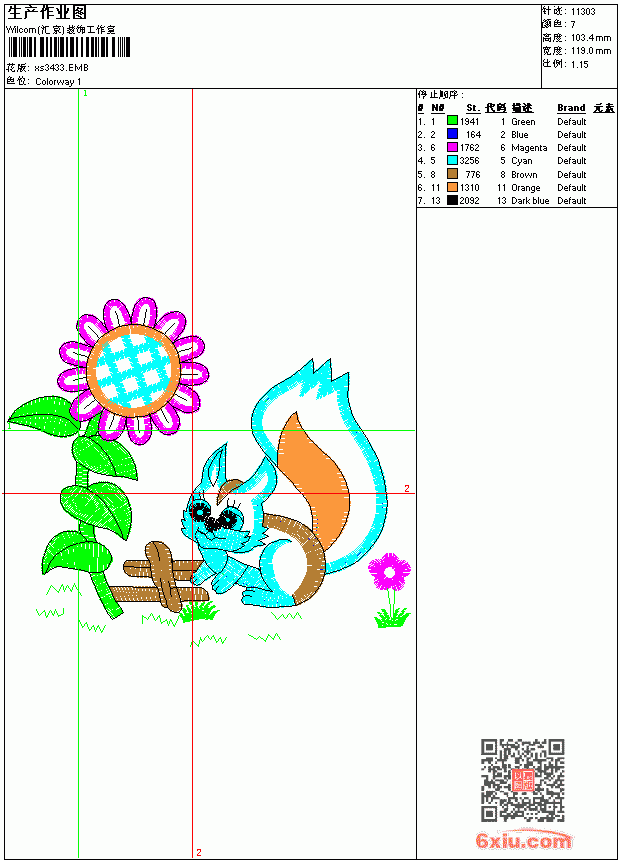620x860 pixels.
Task: Click the brown thread color swatch
Action: (x=452, y=174)
